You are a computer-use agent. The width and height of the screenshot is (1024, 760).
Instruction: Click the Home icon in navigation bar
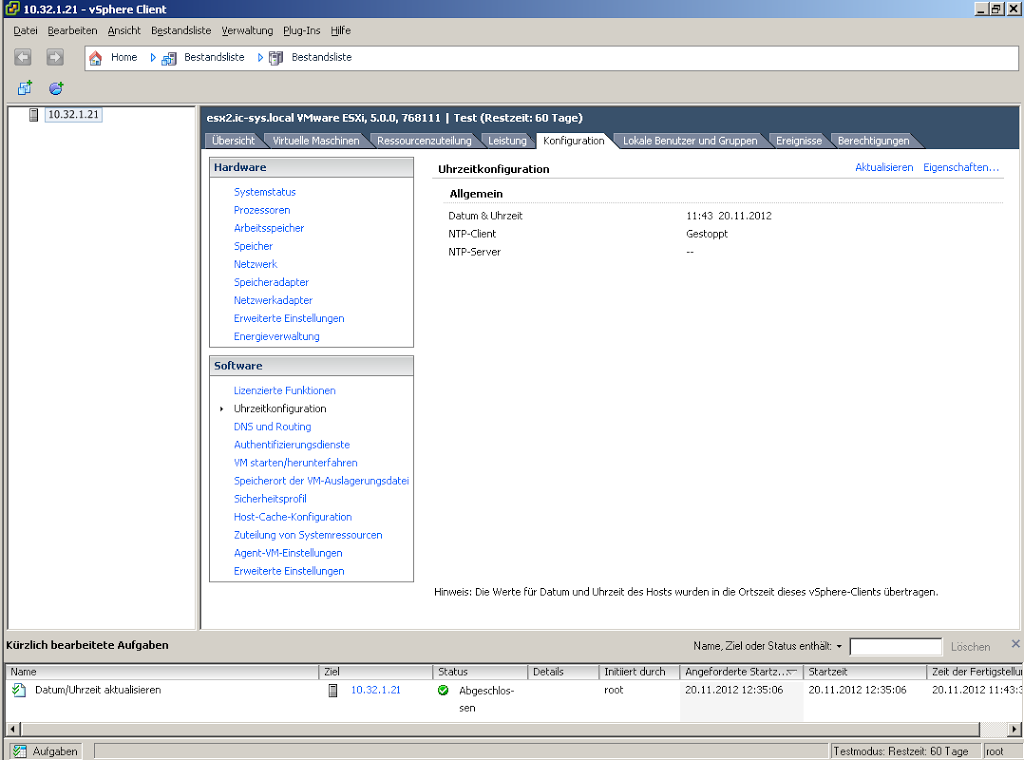[96, 58]
